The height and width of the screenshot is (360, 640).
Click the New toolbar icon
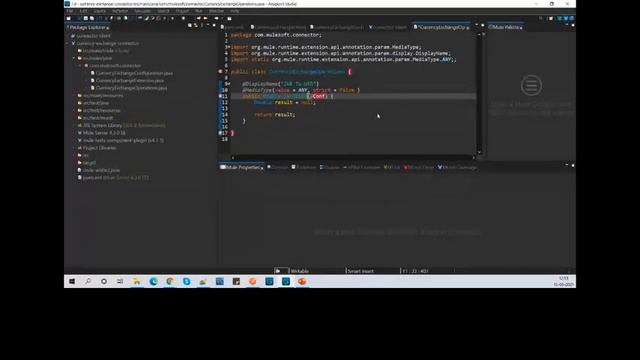(x=69, y=18)
